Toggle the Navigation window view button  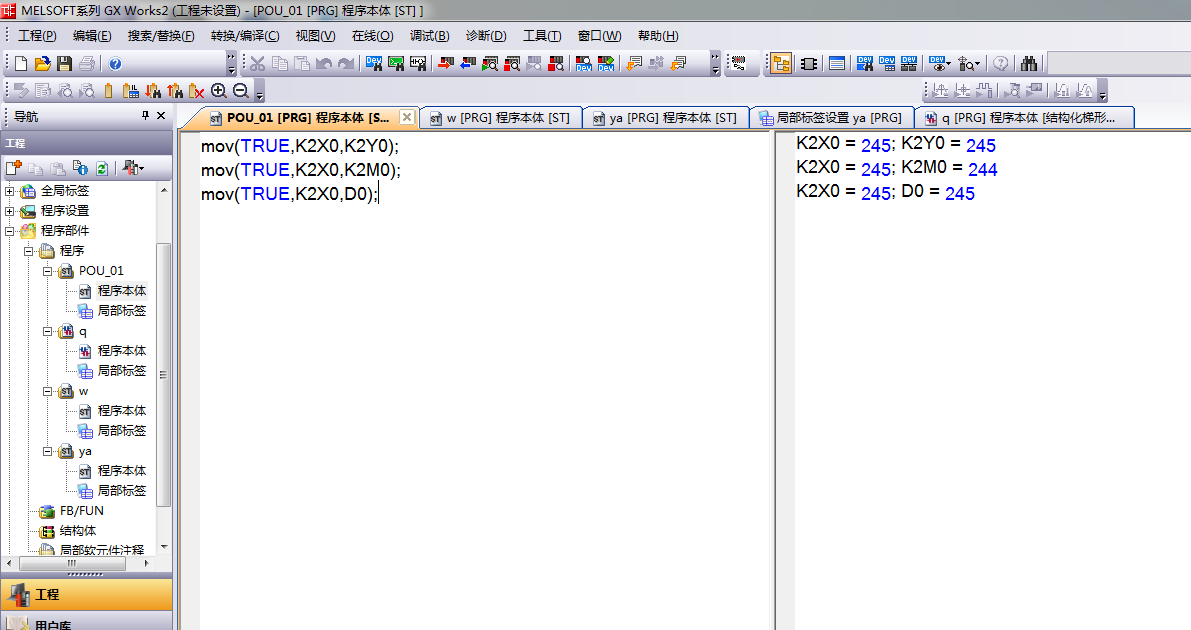point(781,64)
